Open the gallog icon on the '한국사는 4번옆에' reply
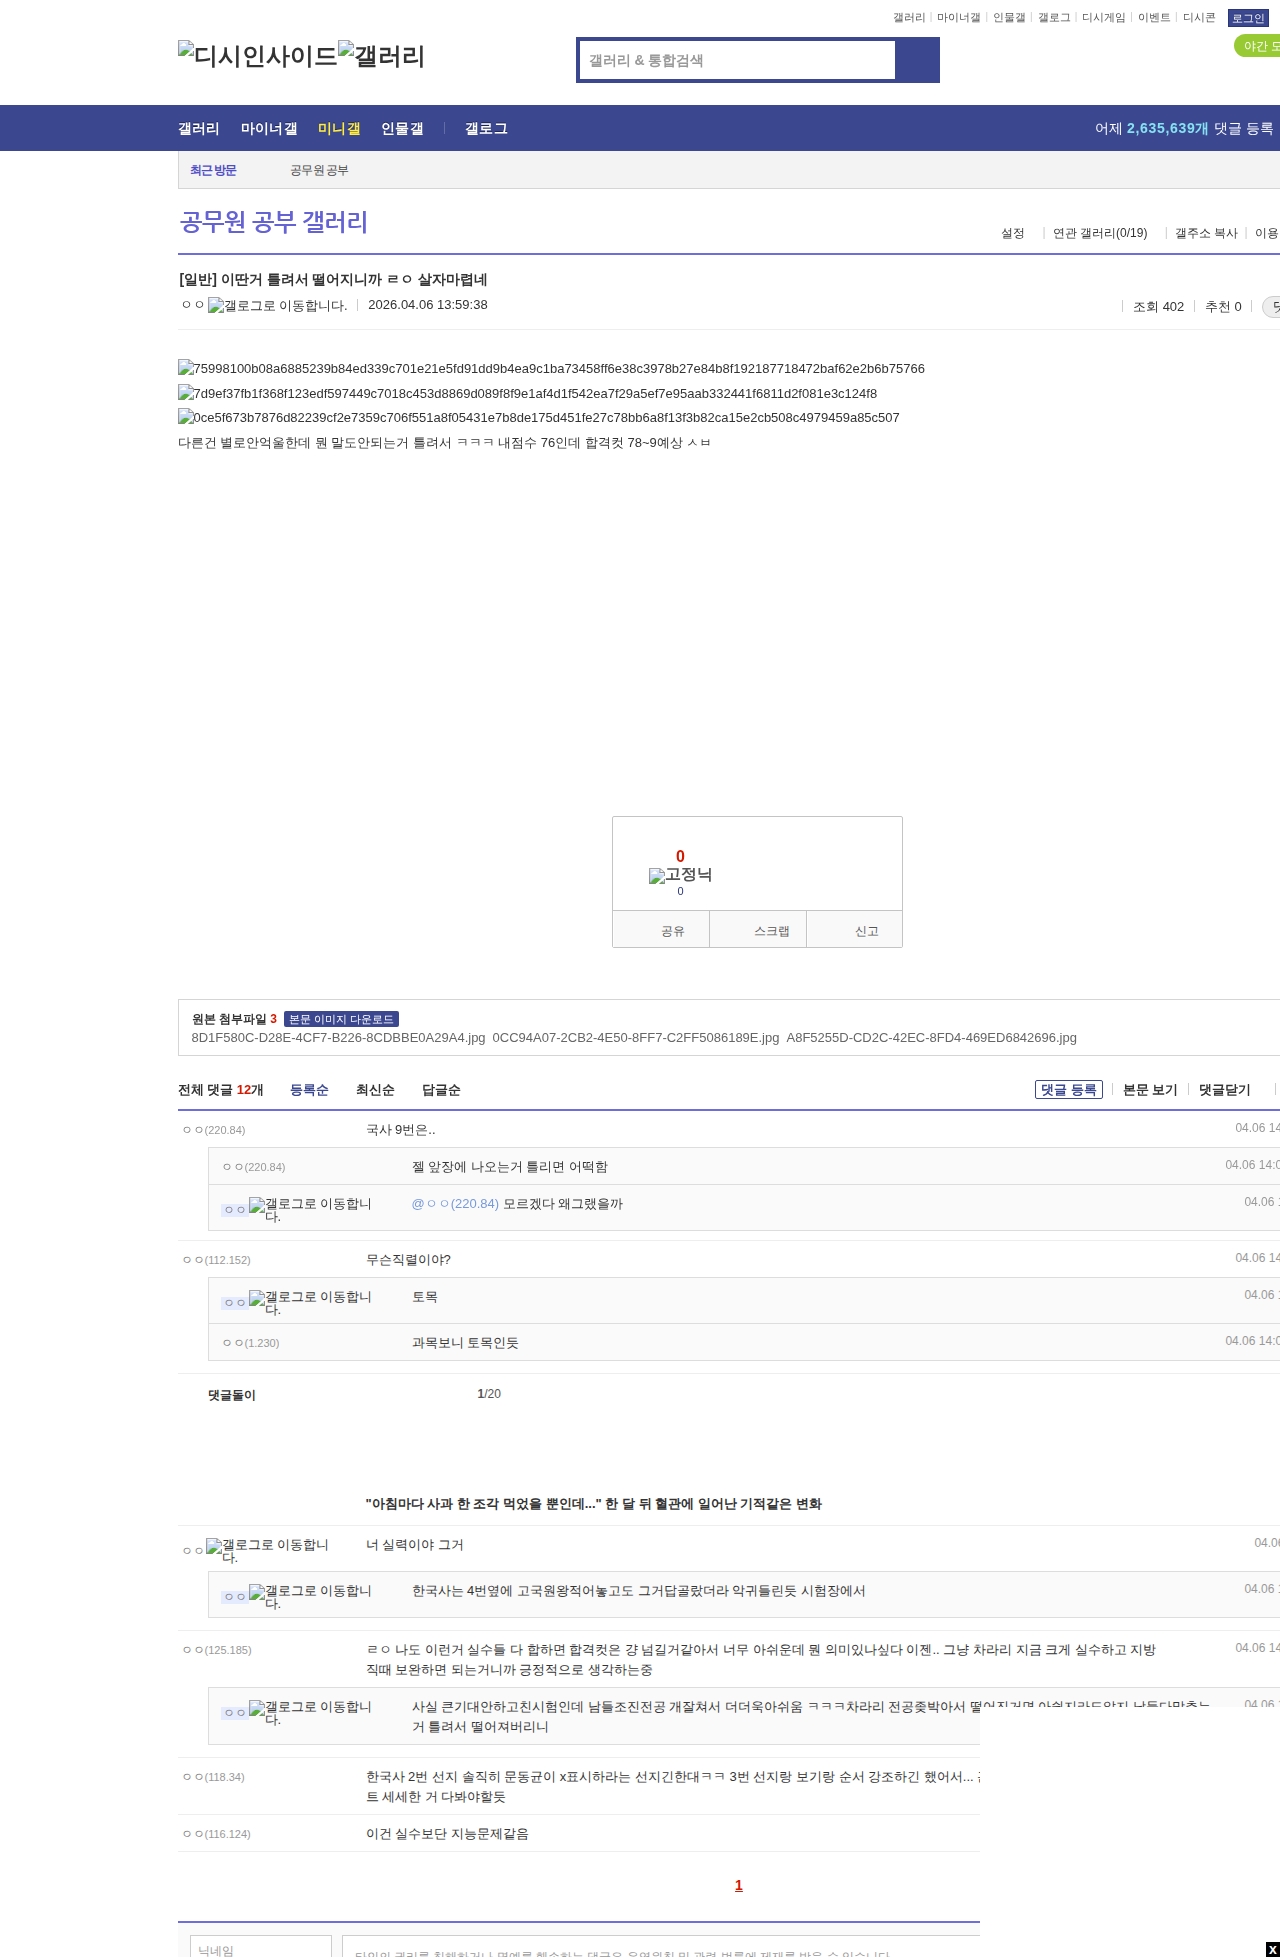1280x1957 pixels. click(310, 1597)
